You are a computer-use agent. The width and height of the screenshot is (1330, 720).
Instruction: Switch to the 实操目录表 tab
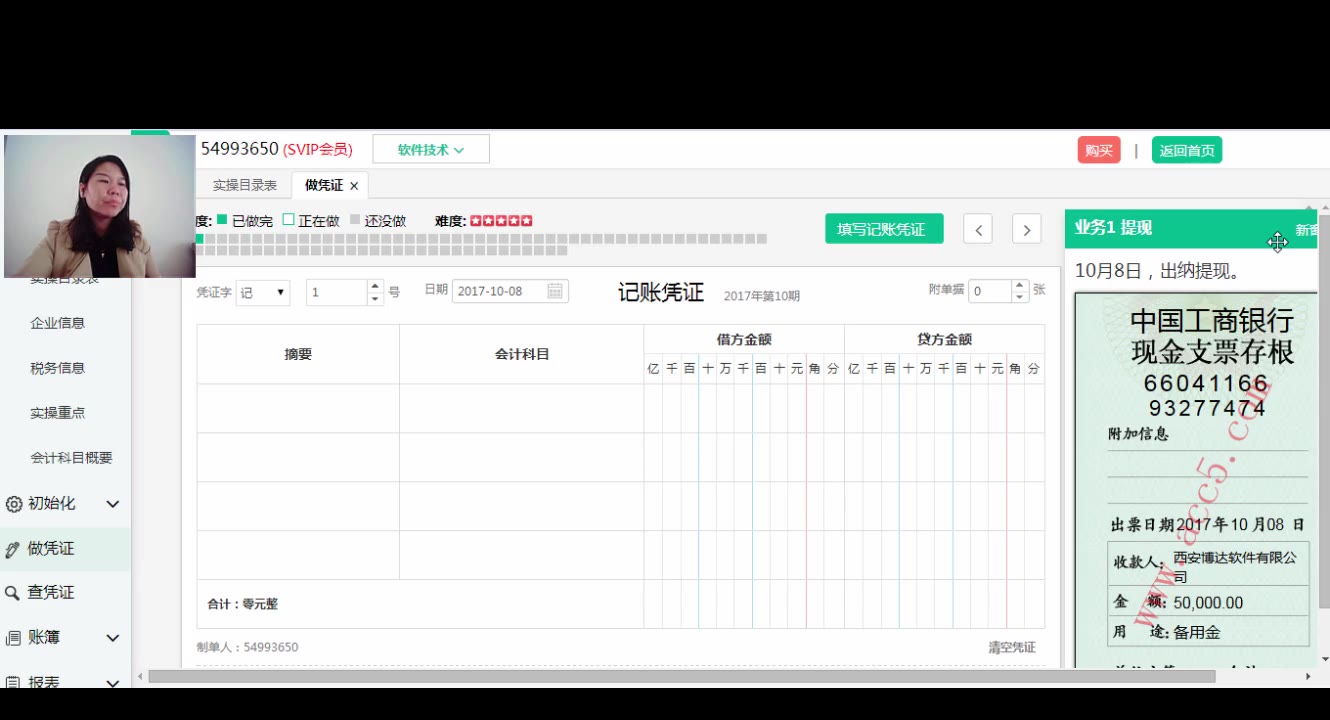tap(244, 184)
